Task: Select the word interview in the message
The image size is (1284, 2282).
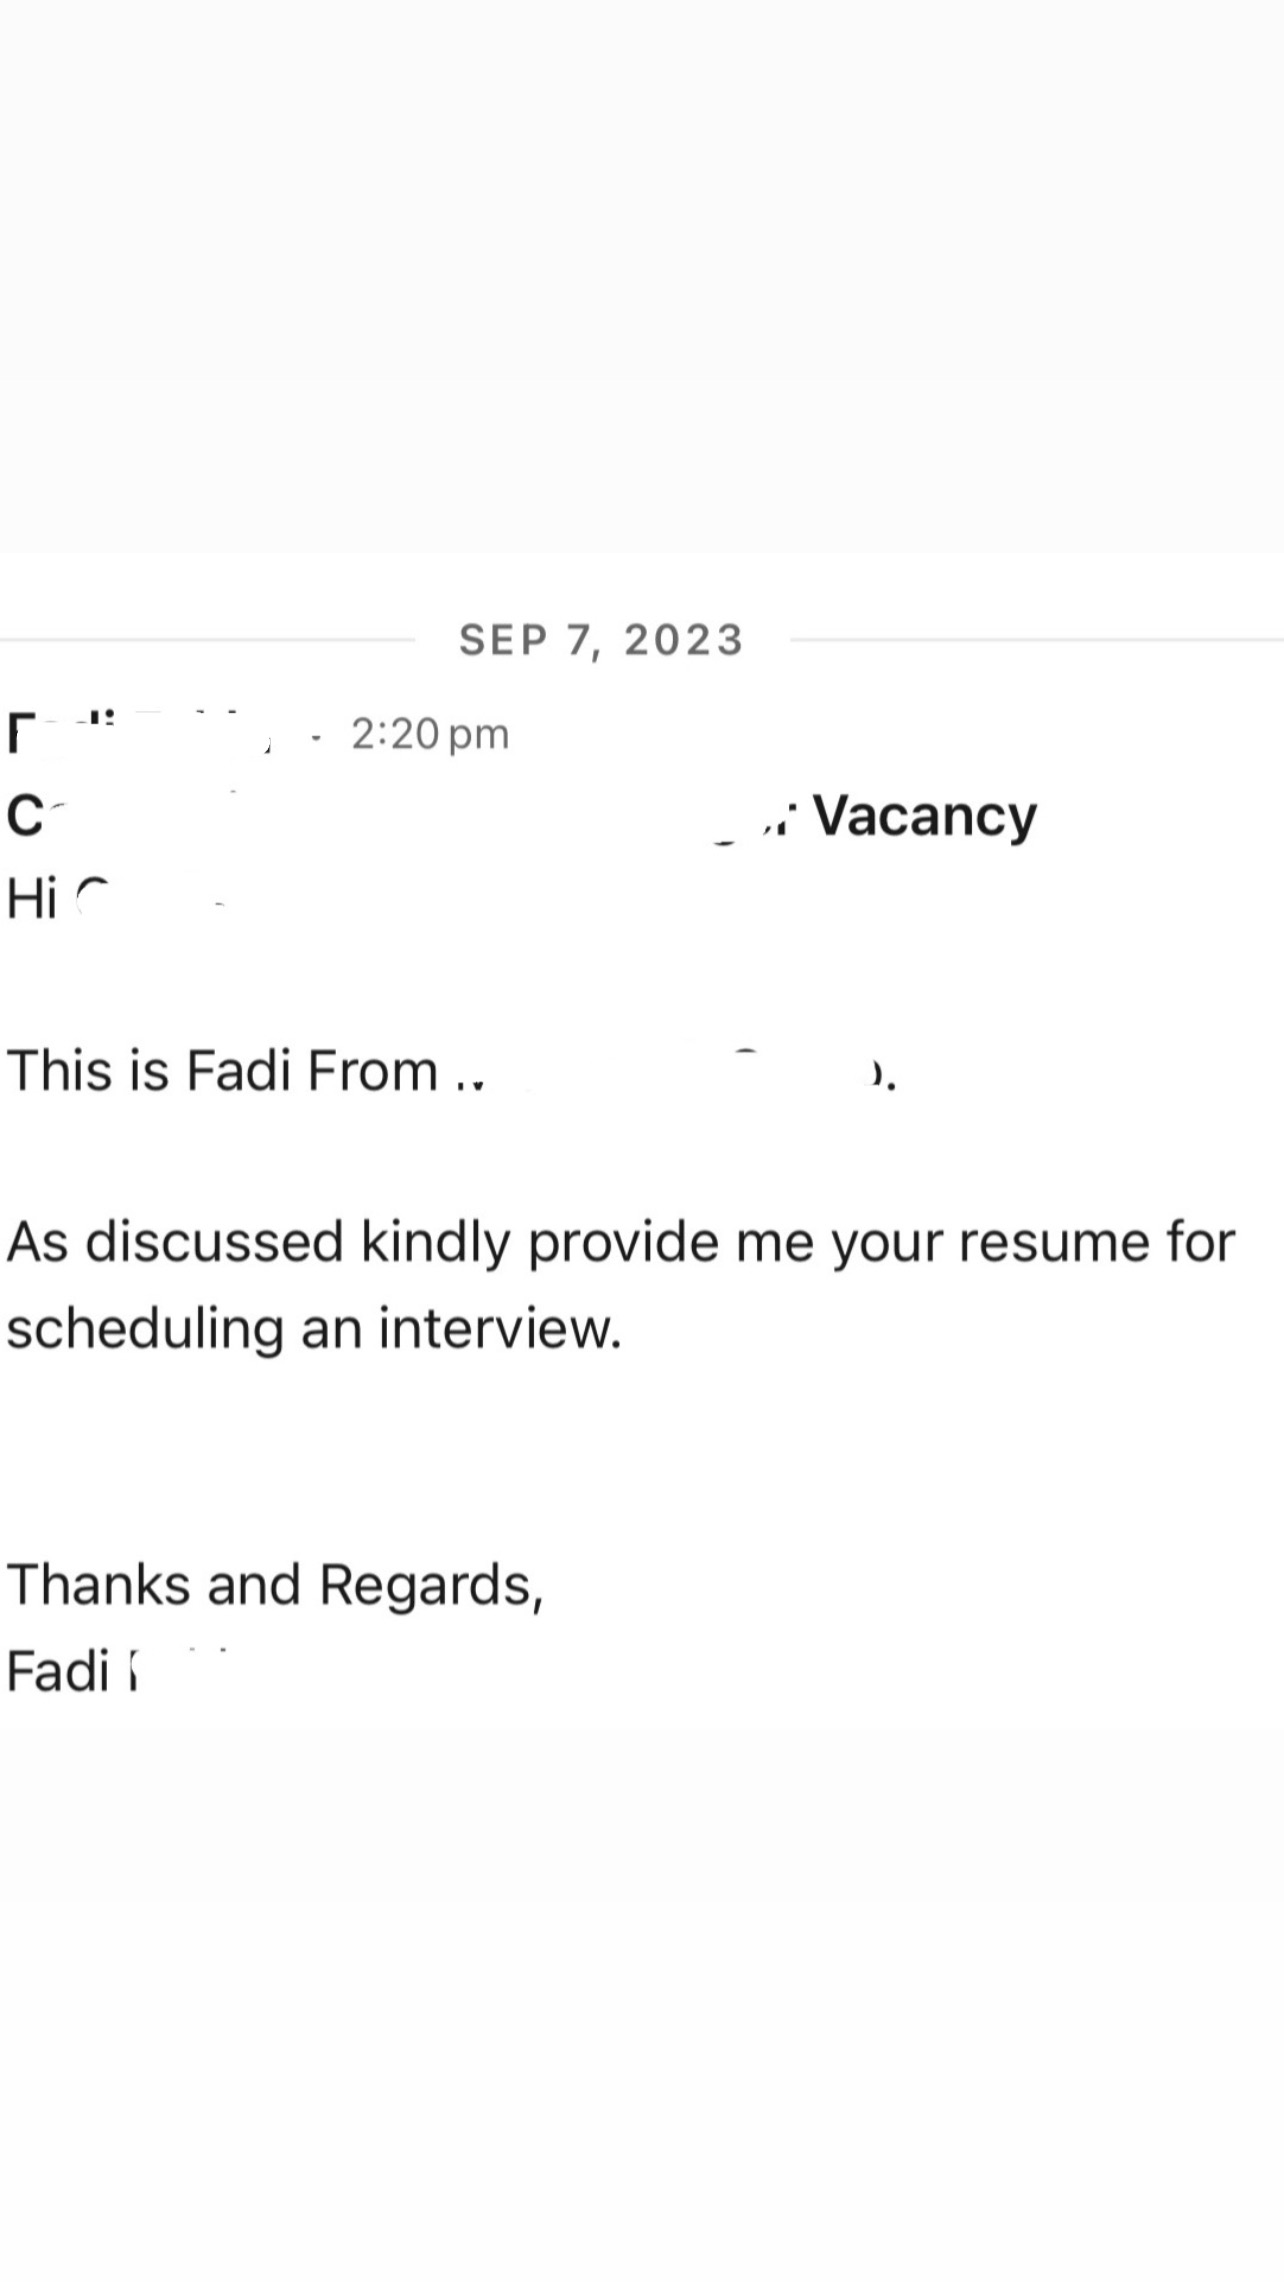Action: (x=500, y=1329)
